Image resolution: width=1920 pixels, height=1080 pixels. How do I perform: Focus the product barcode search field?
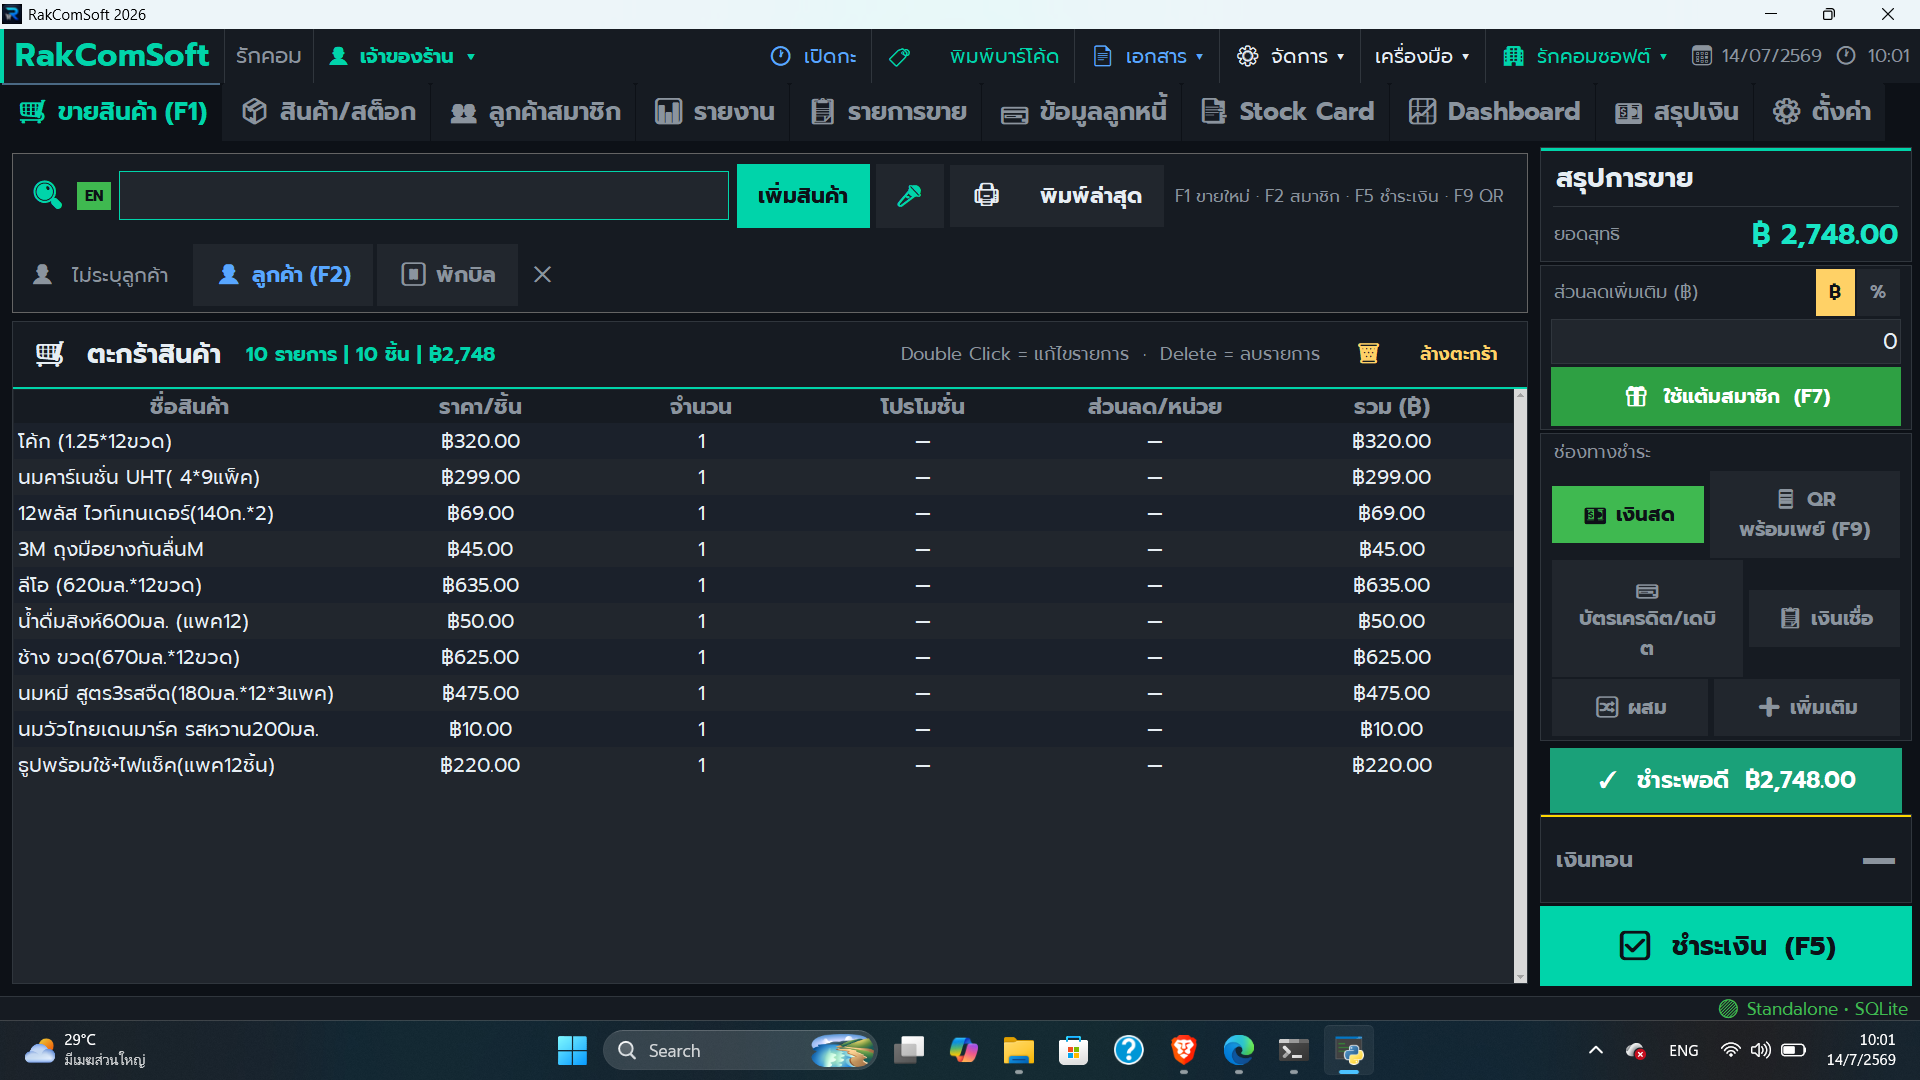[x=424, y=195]
